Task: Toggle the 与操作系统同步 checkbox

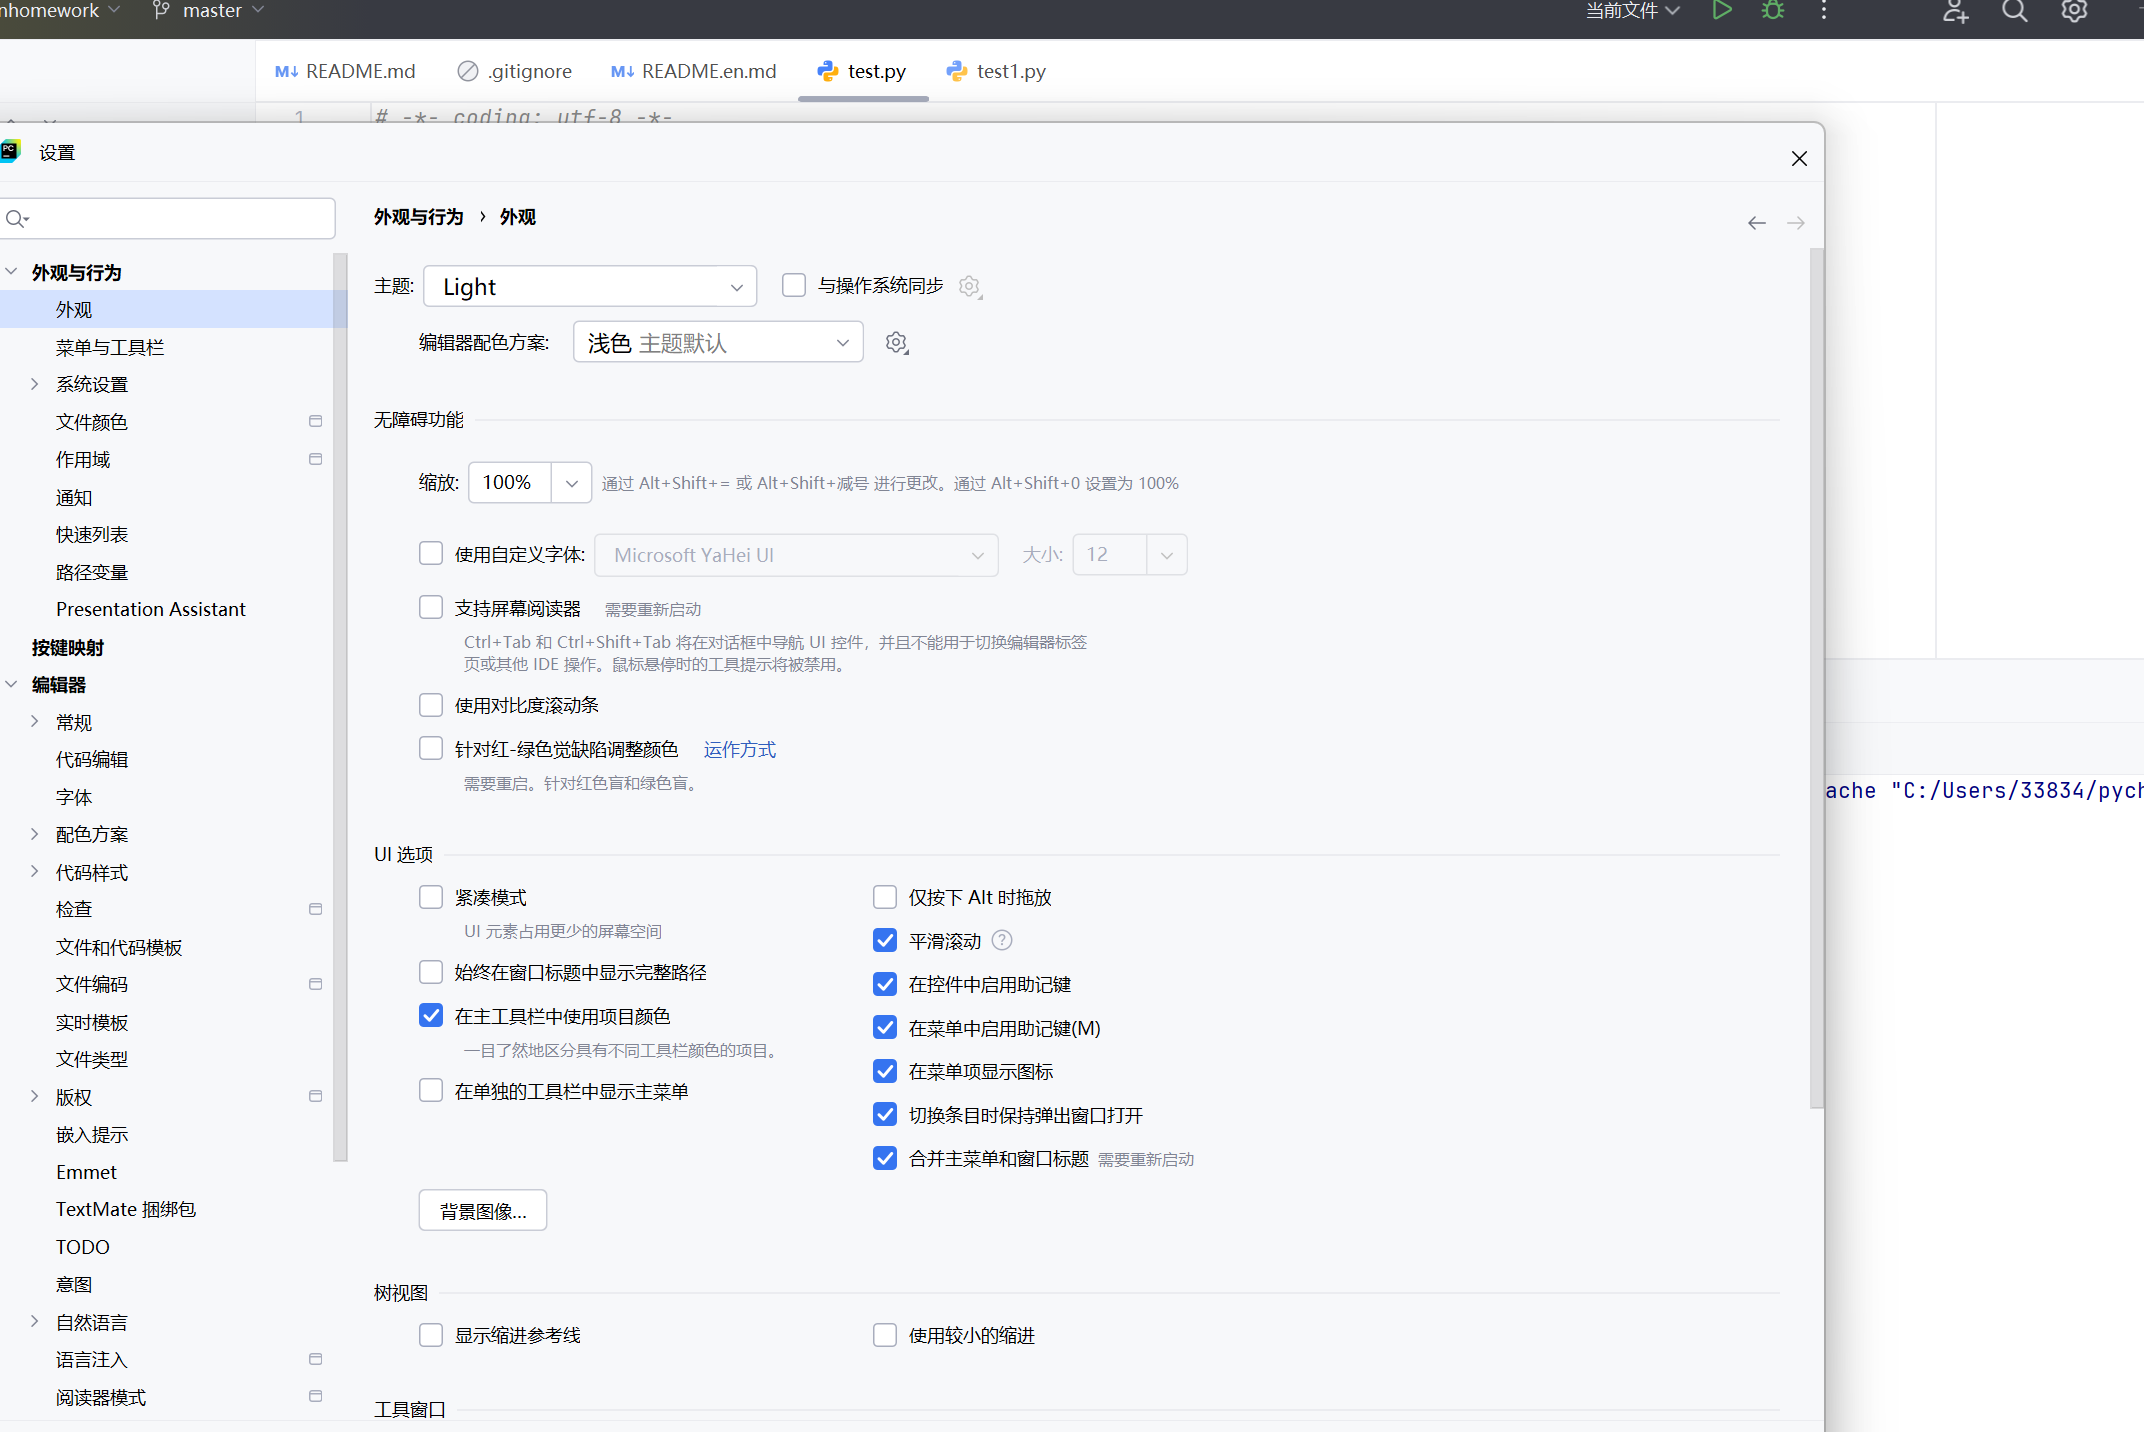Action: click(x=794, y=286)
